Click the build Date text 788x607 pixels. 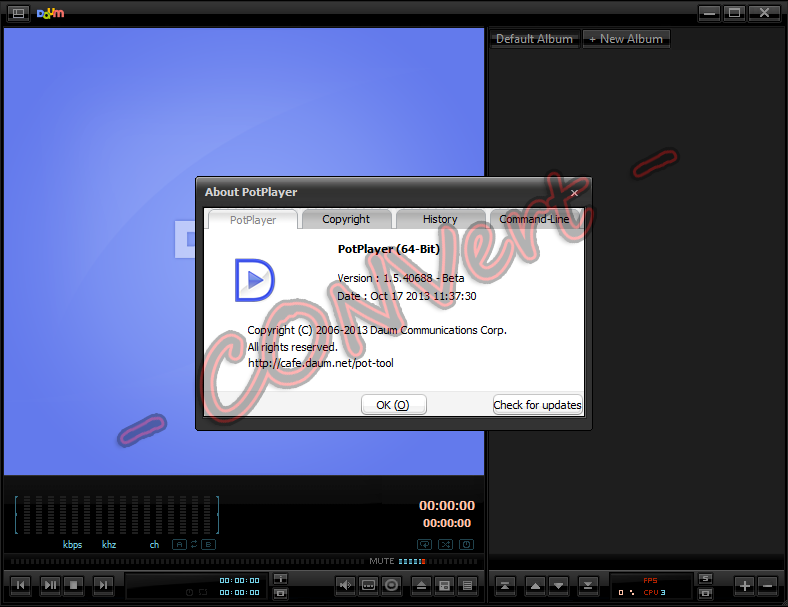[x=407, y=296]
